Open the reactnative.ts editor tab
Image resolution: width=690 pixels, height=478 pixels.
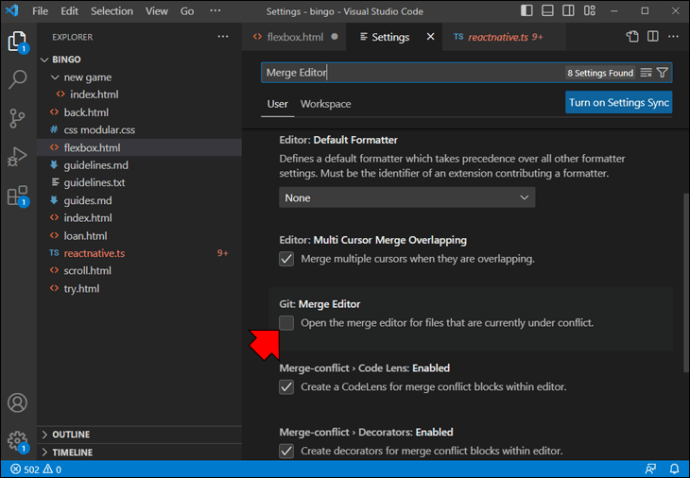pos(498,37)
